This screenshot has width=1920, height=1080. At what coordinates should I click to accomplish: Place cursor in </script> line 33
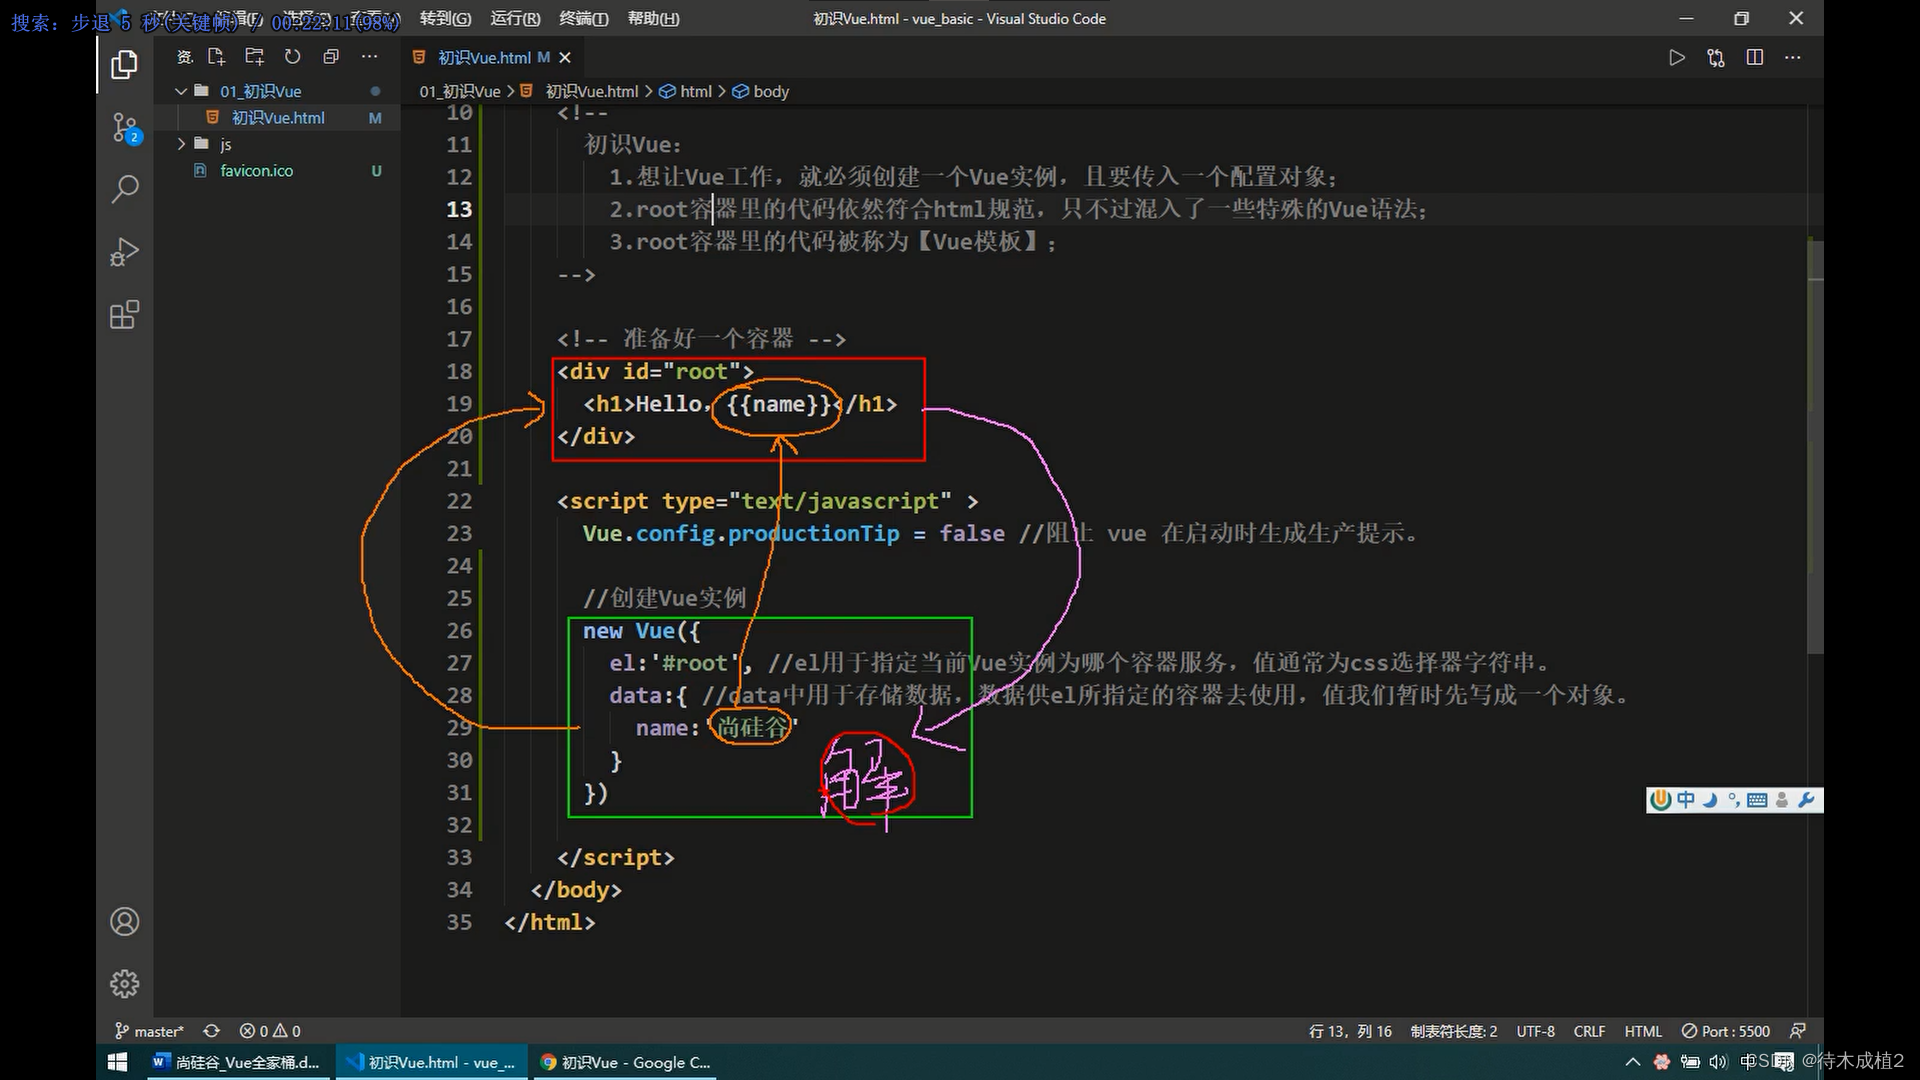(615, 858)
